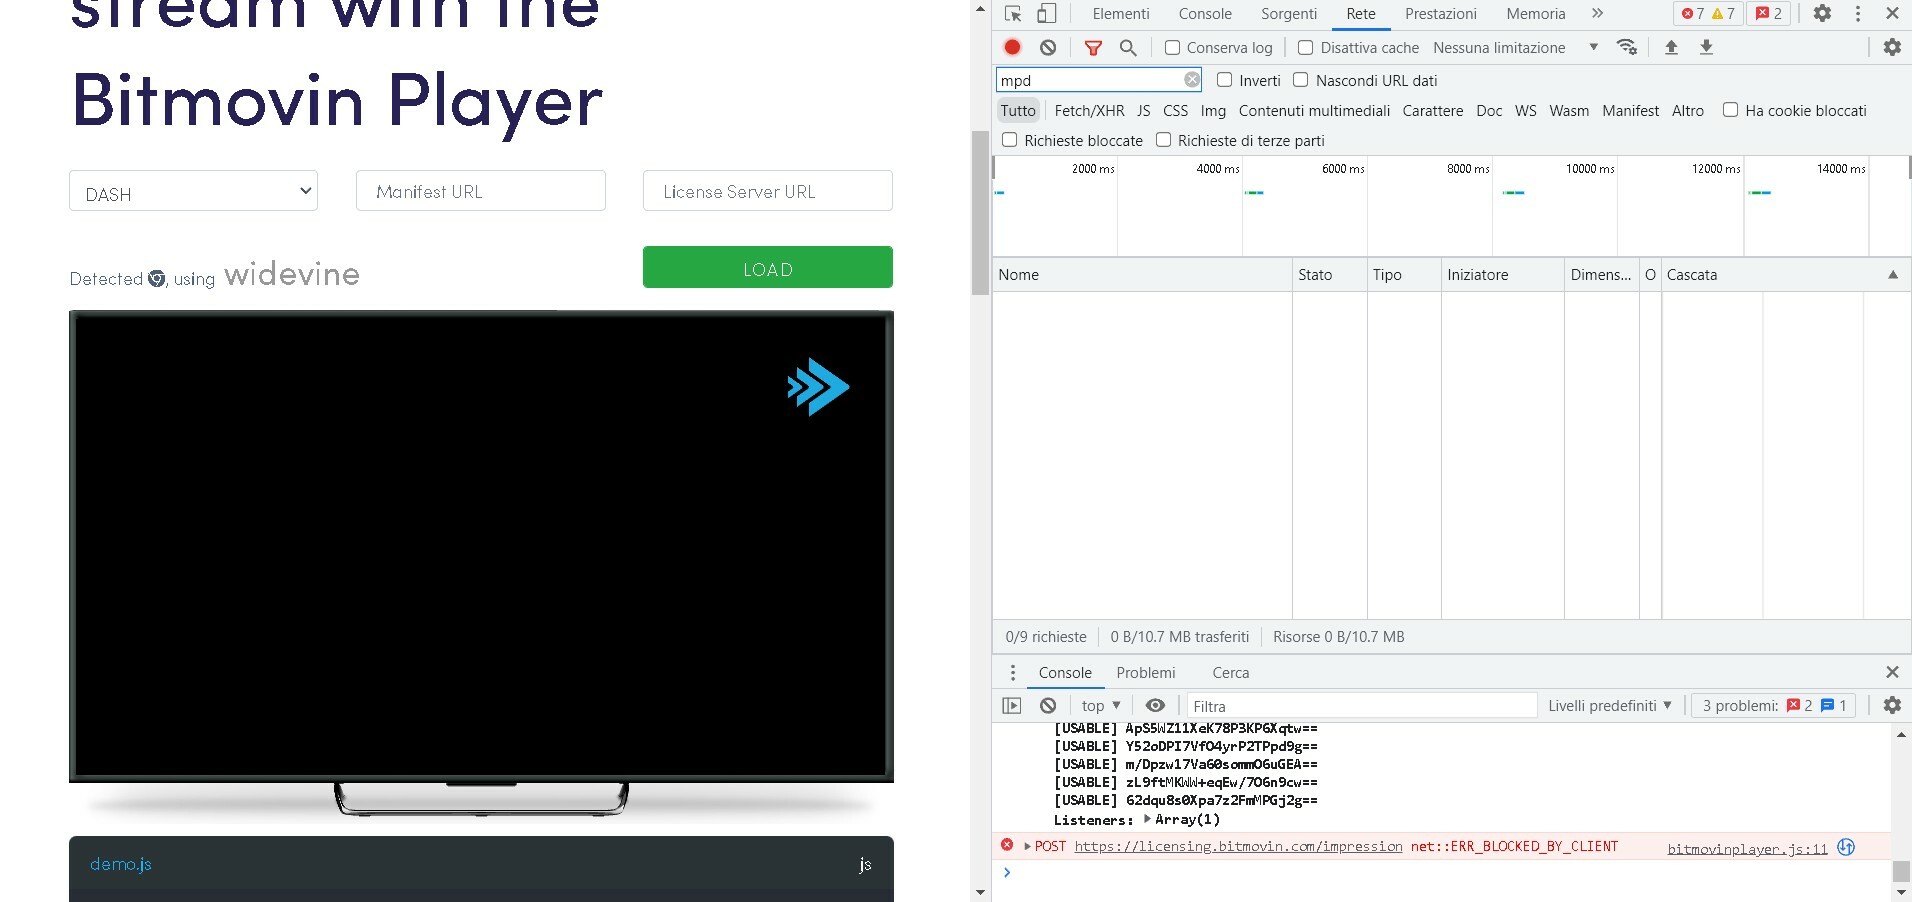Viewport: 1912px width, 902px height.
Task: Toggle the device toolbar icon
Action: point(1046,14)
